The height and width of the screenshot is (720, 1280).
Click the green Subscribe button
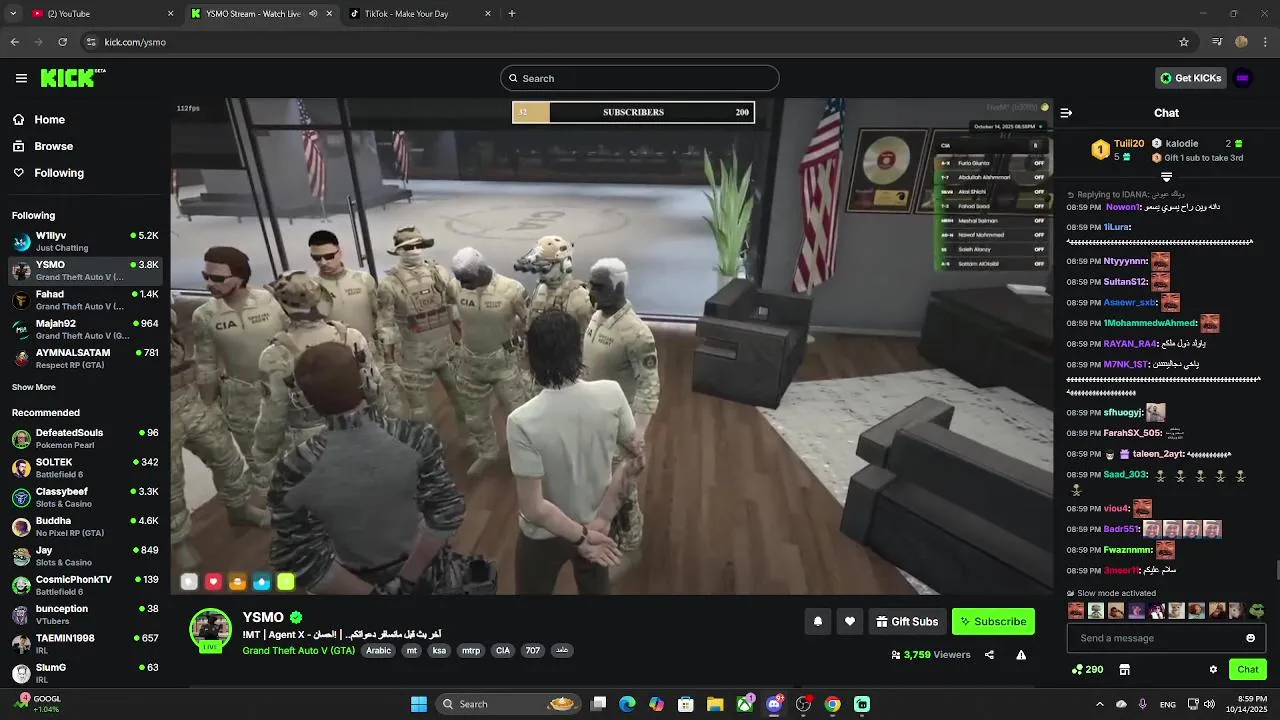(x=993, y=621)
